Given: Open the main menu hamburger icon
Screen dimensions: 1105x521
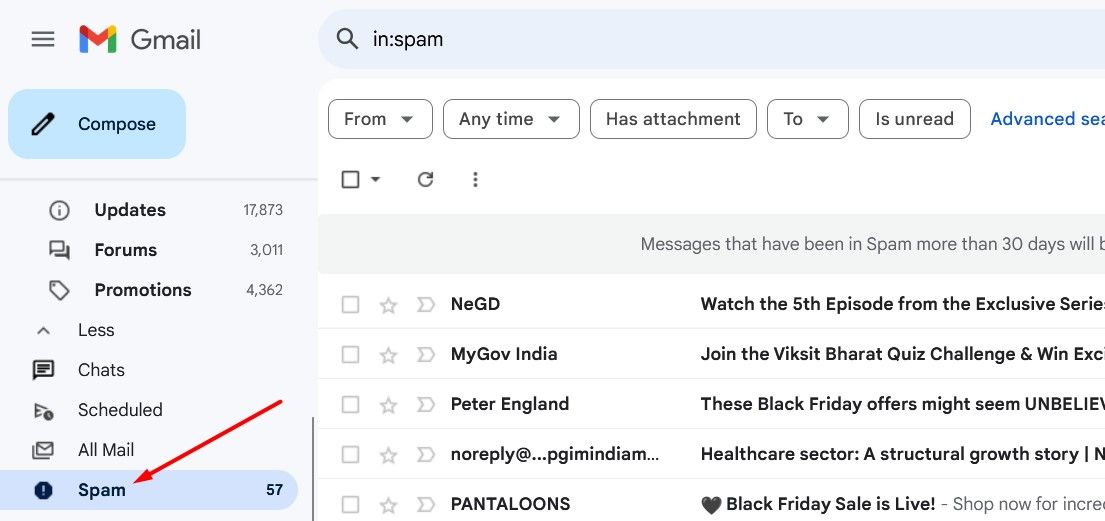Looking at the screenshot, I should [43, 40].
